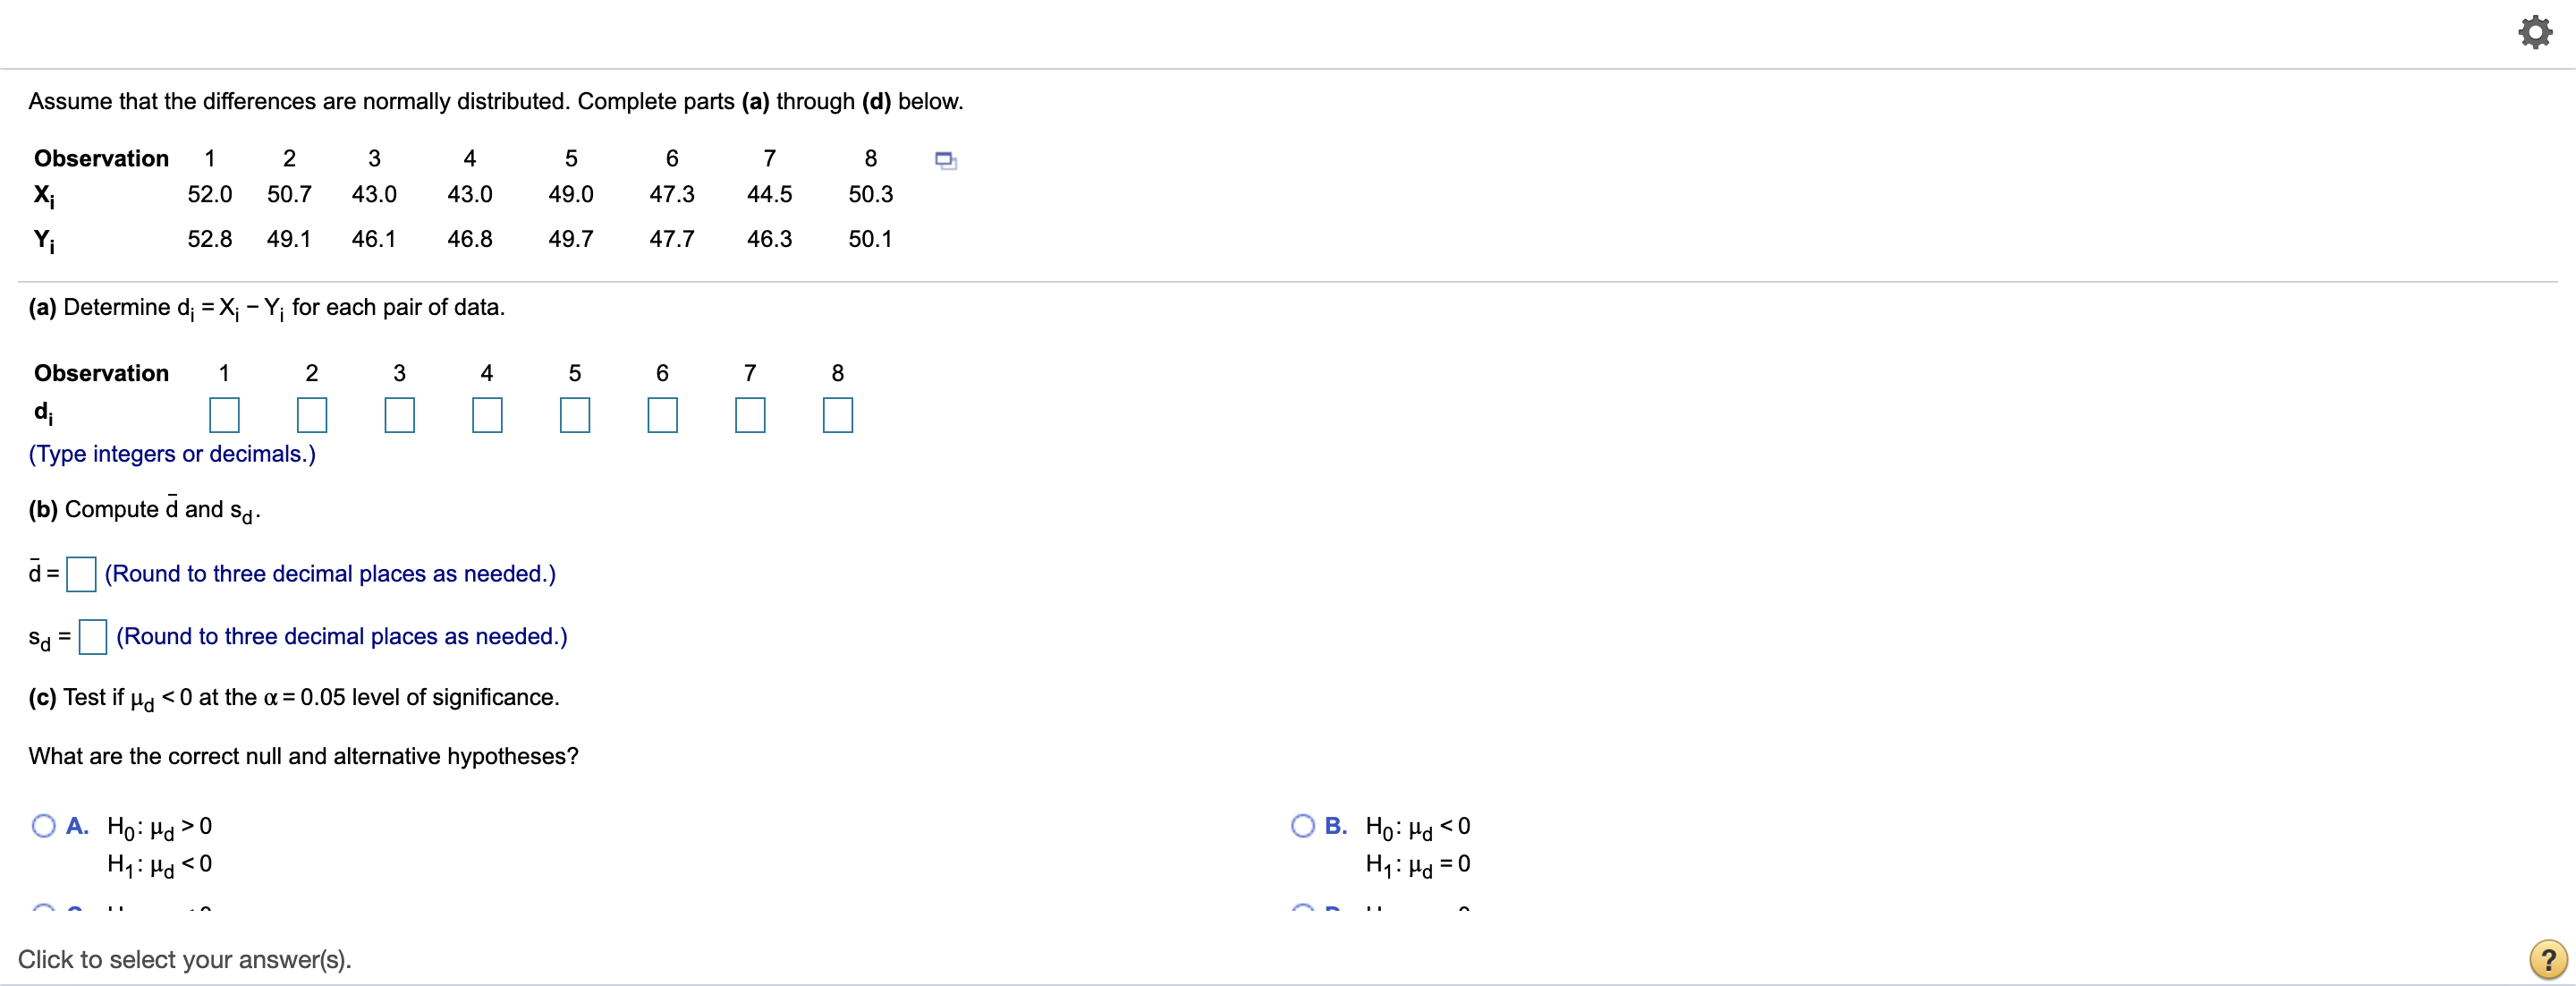Open the settings gear icon
Viewport: 2576px width, 986px height.
2536,31
